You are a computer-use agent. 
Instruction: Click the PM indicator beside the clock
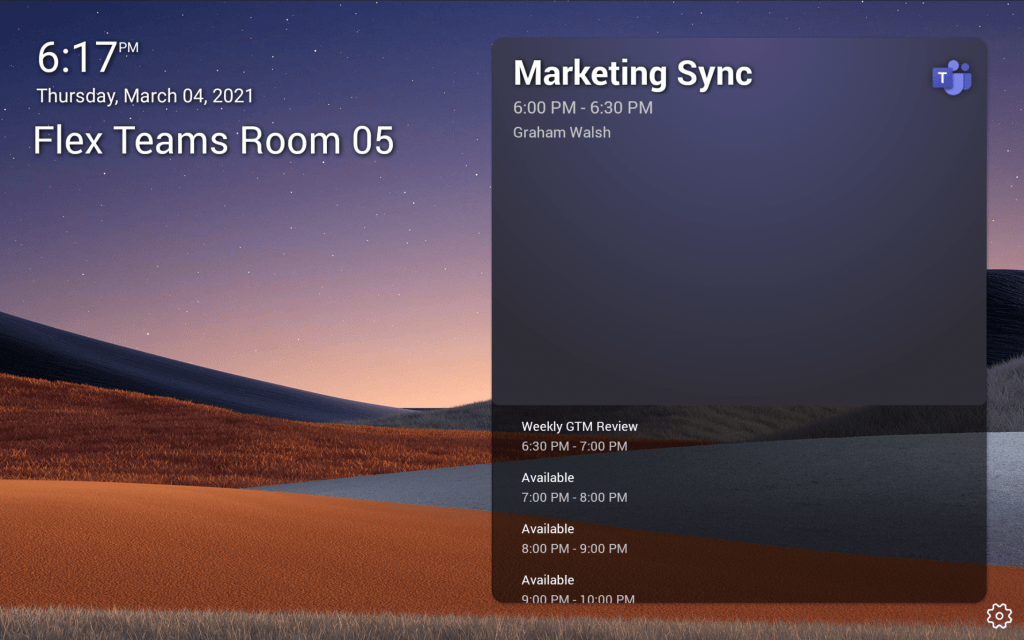(128, 47)
